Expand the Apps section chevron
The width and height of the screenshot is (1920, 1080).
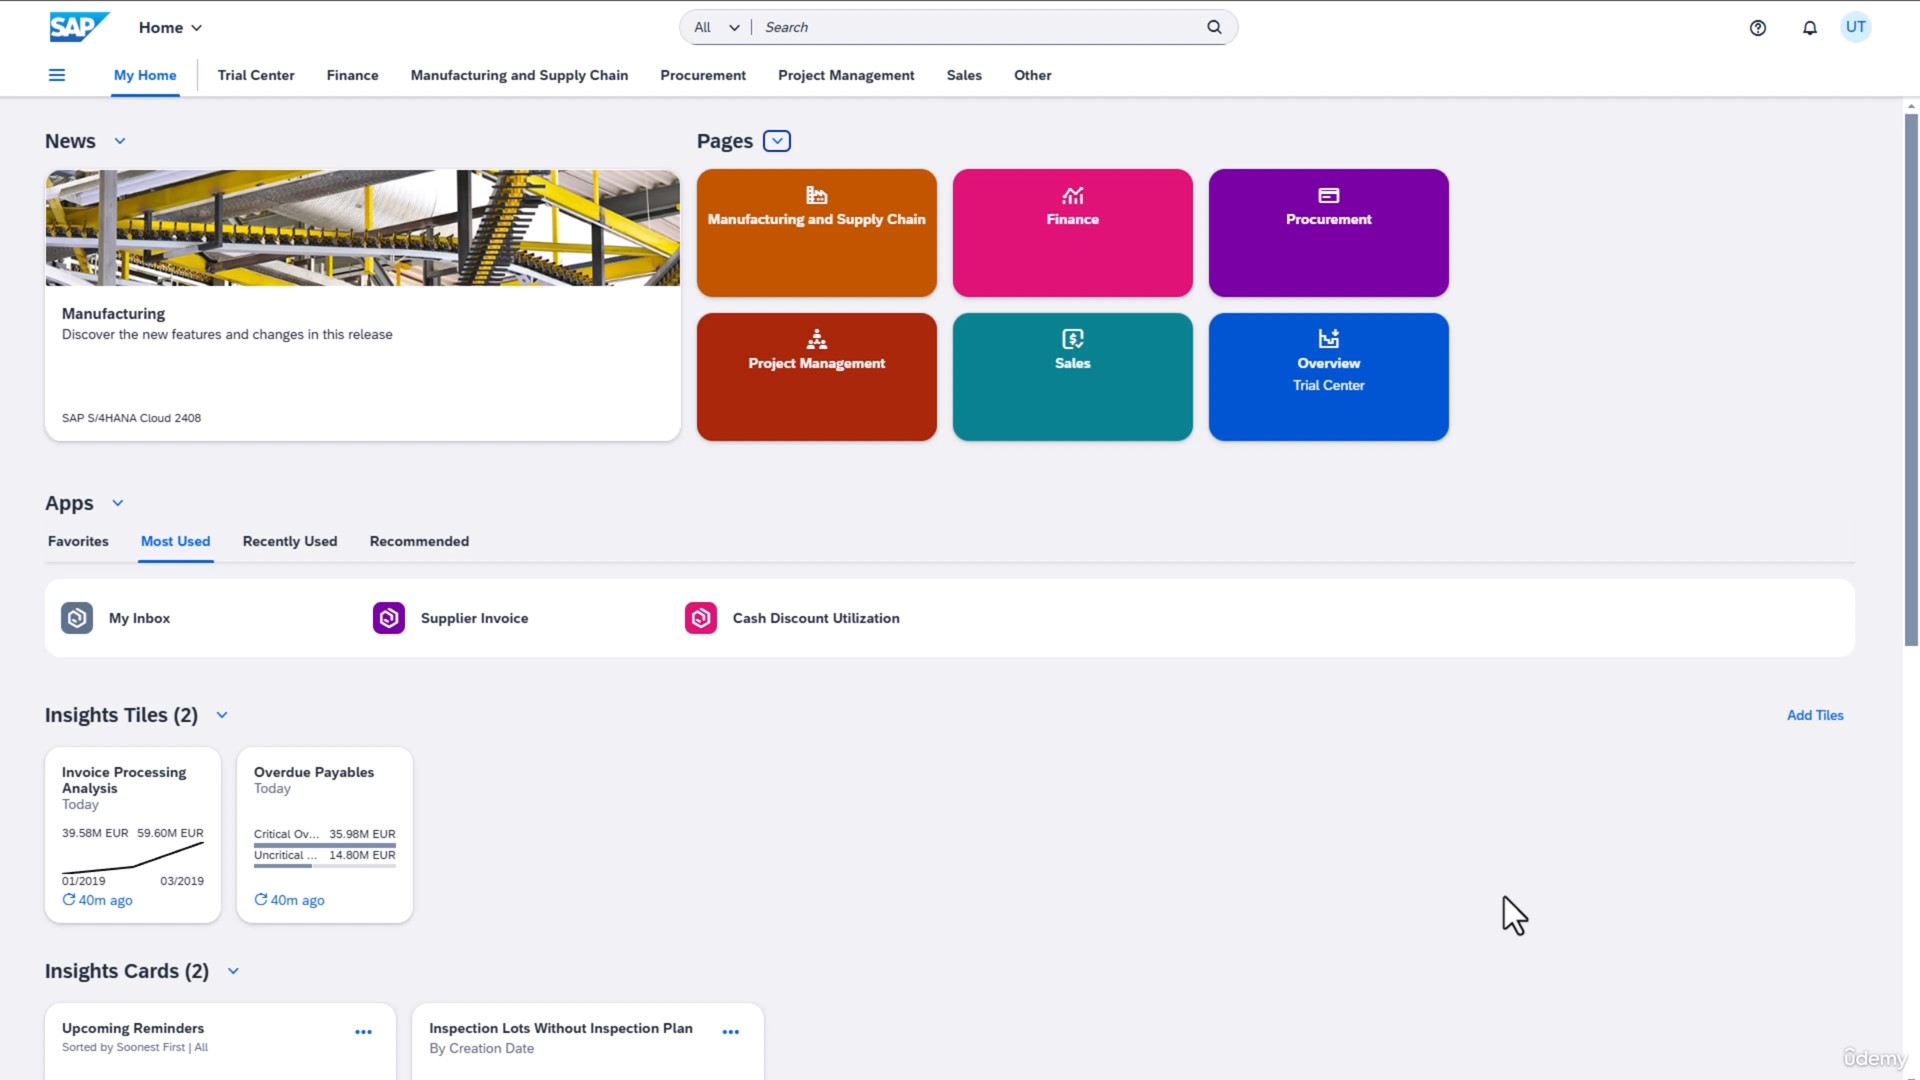[118, 503]
